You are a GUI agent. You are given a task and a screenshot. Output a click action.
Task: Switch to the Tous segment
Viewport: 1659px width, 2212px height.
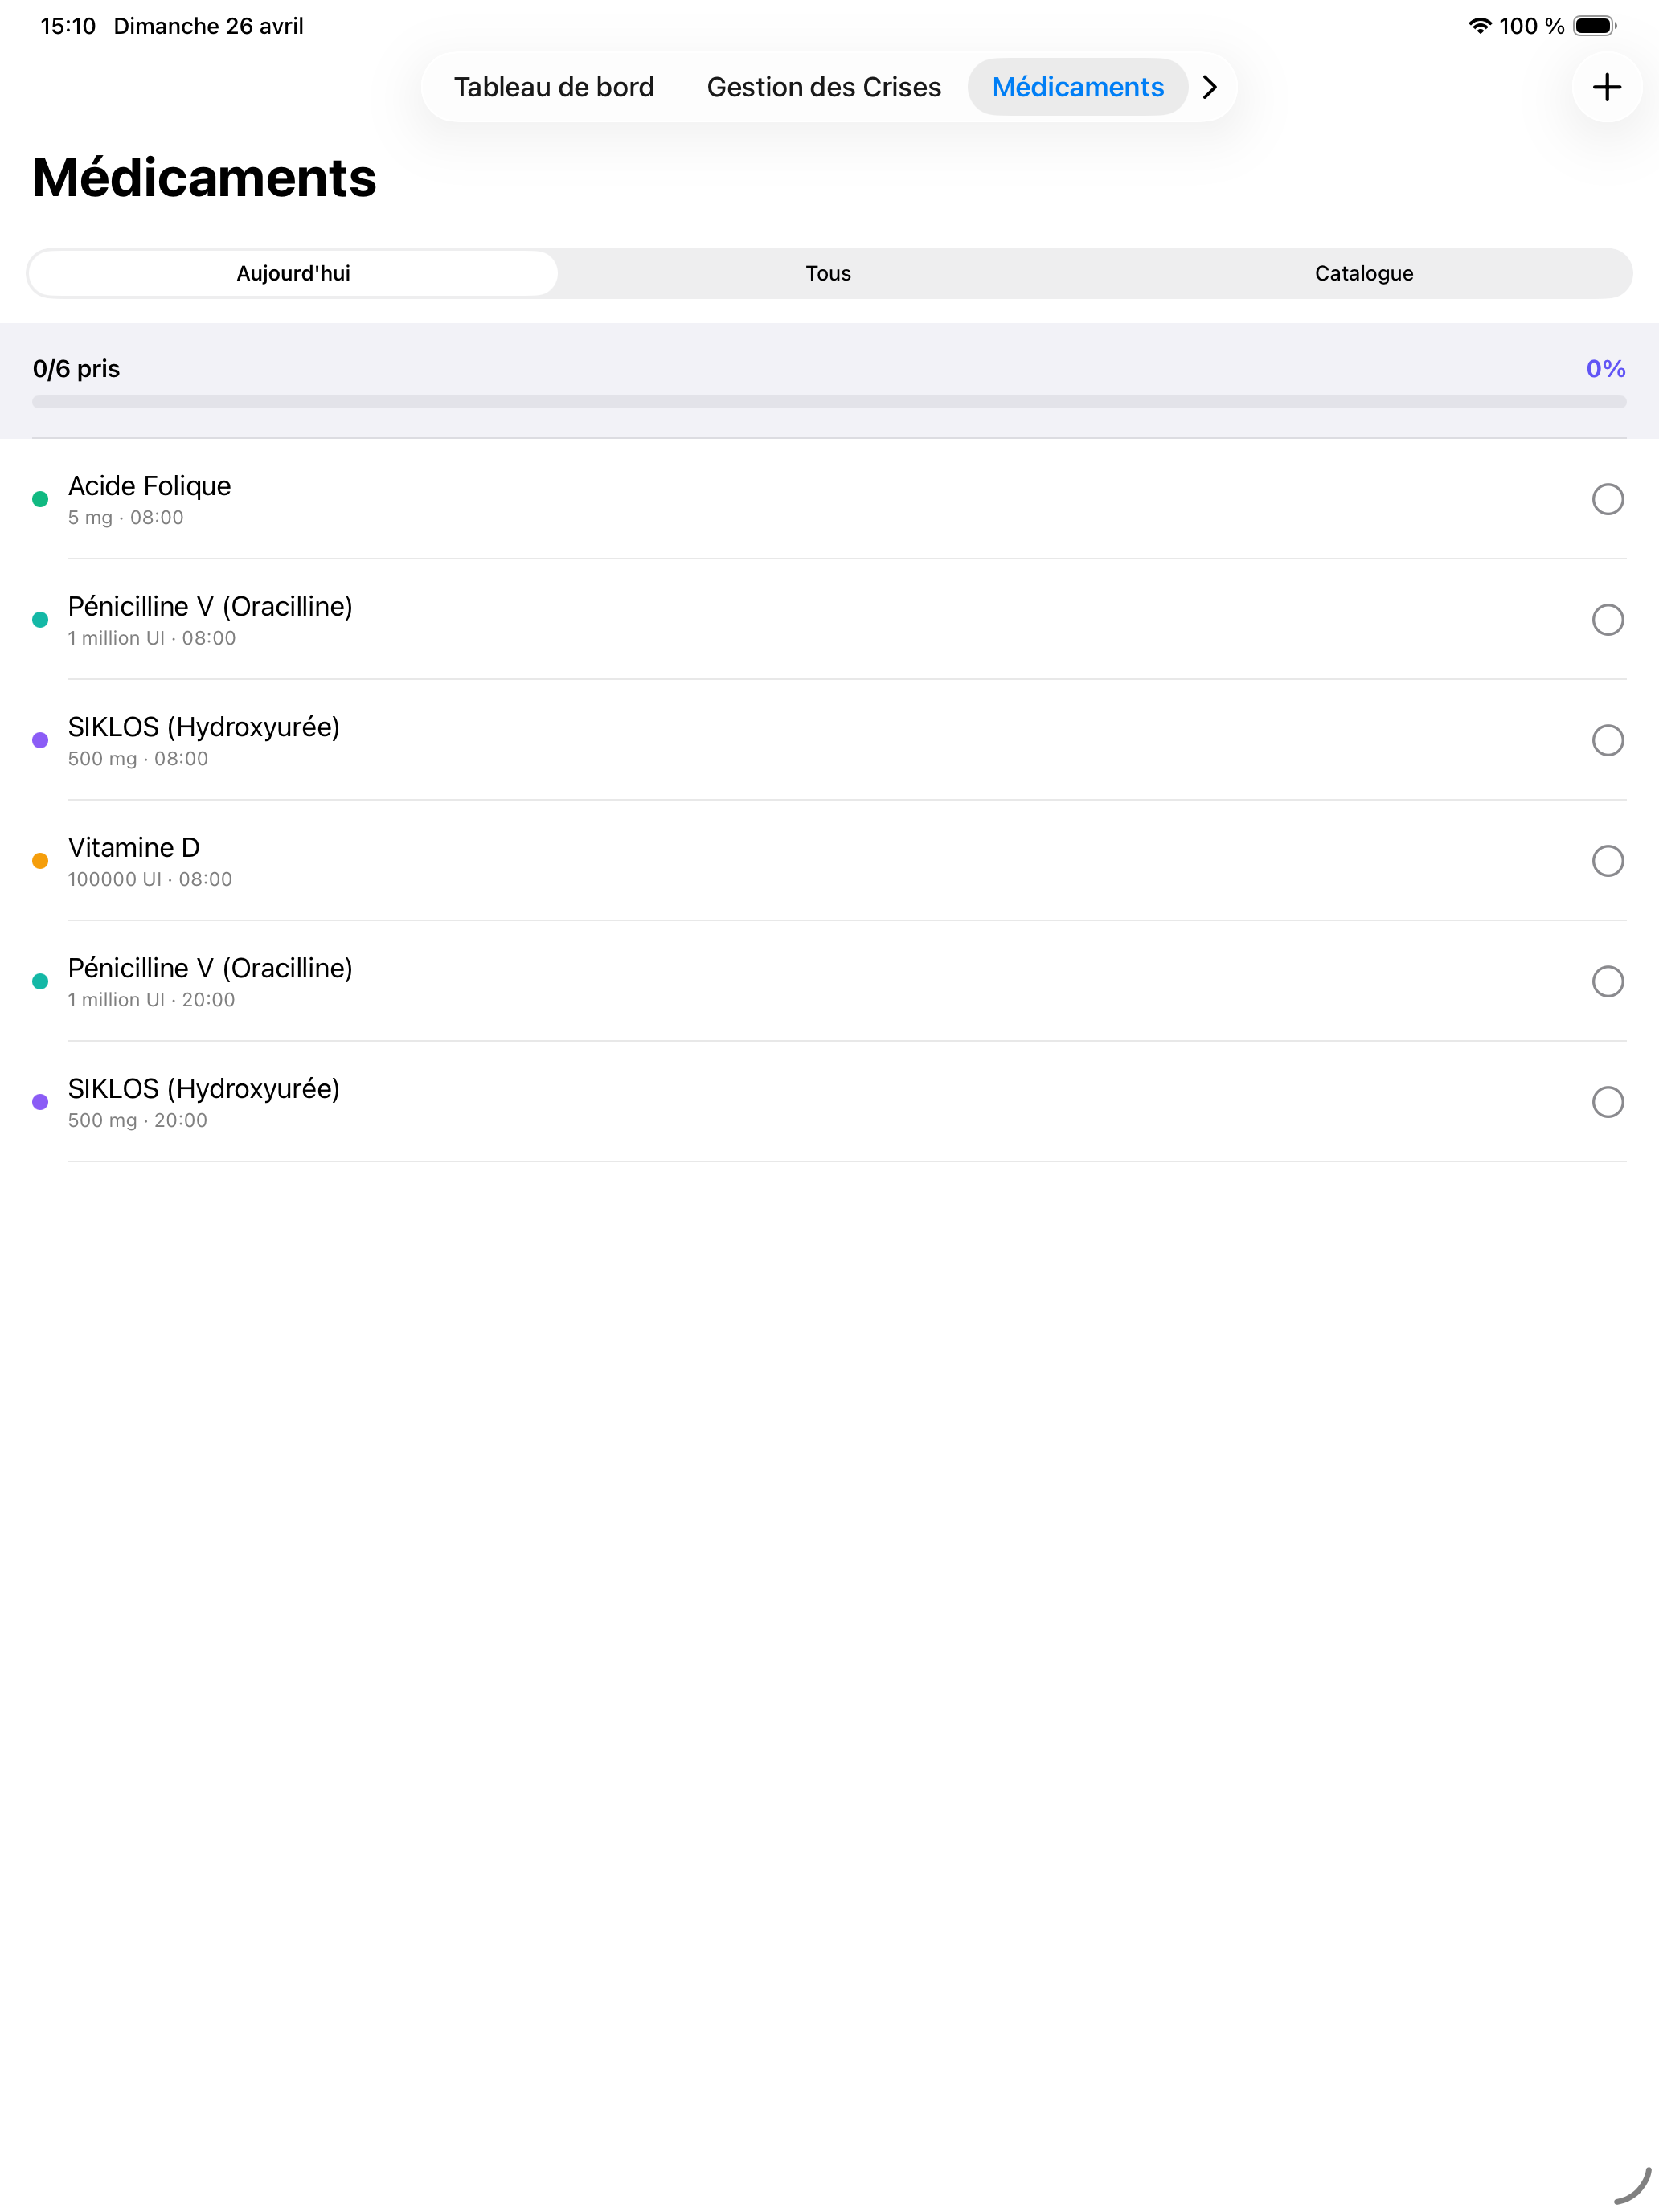pyautogui.click(x=828, y=273)
